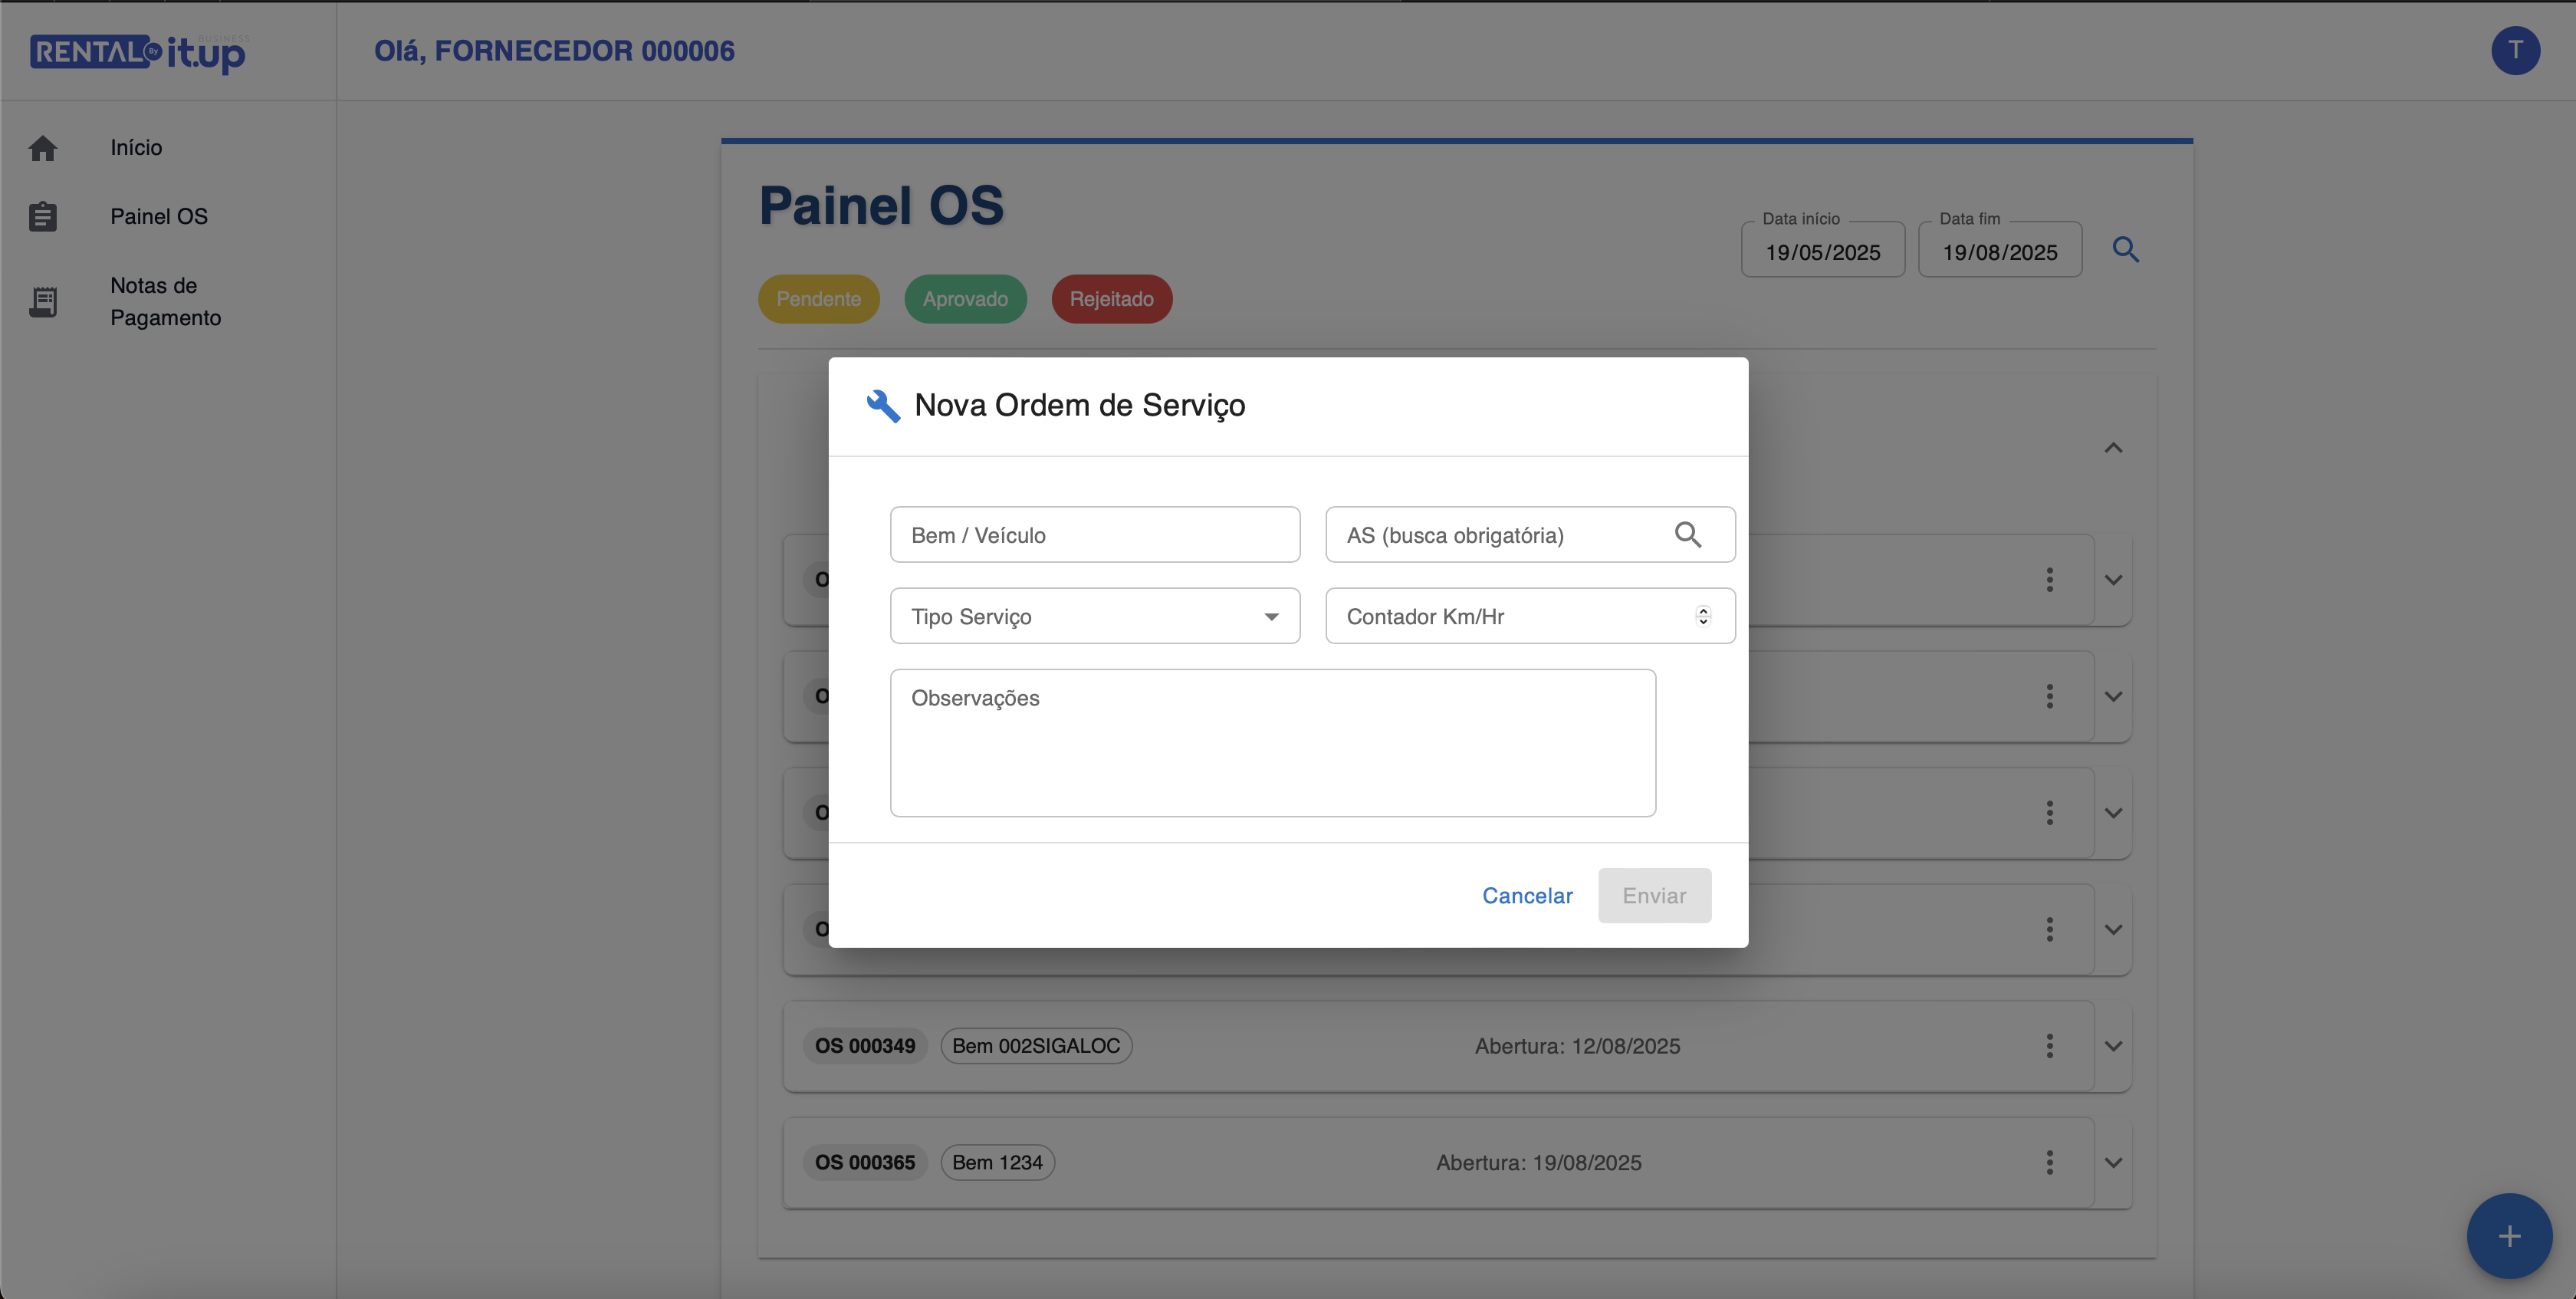Screen dimensions: 2576x1299
Task: Click the home icon beside Início
Action: coord(43,148)
